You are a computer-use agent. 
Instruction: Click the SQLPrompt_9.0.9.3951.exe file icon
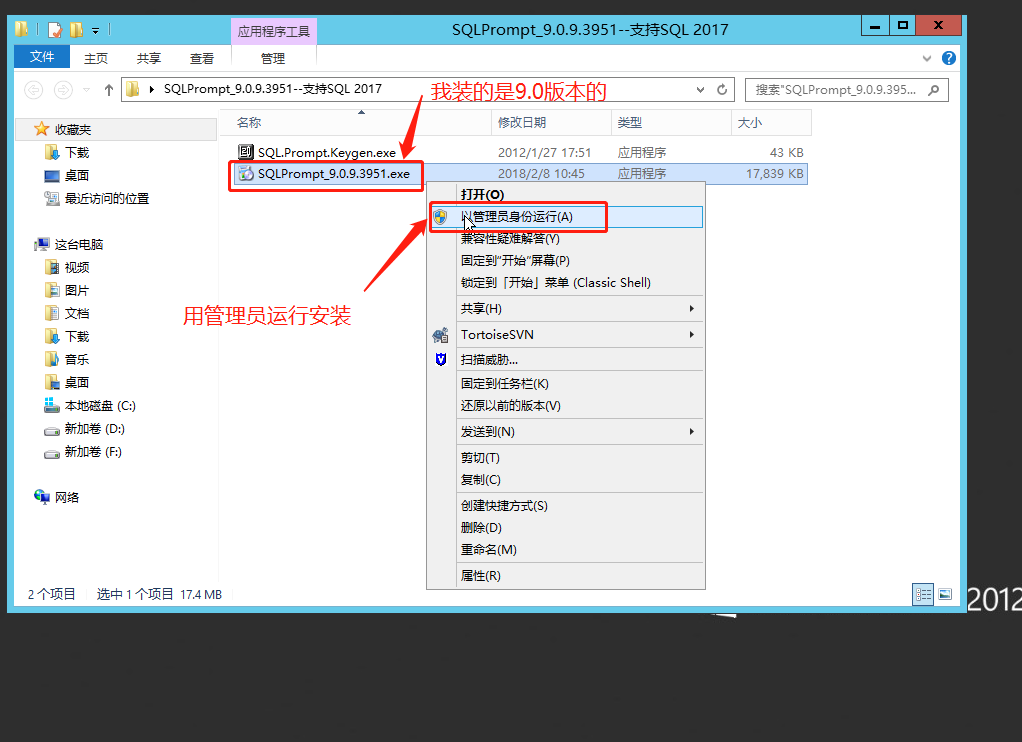(246, 173)
